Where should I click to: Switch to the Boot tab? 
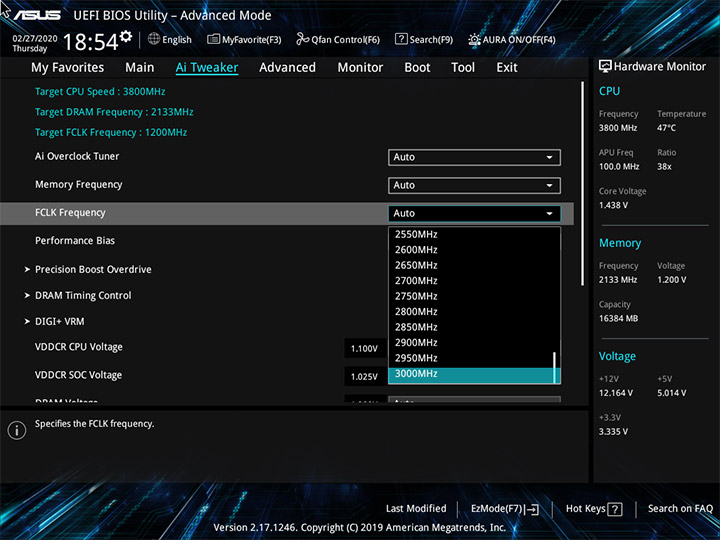417,68
